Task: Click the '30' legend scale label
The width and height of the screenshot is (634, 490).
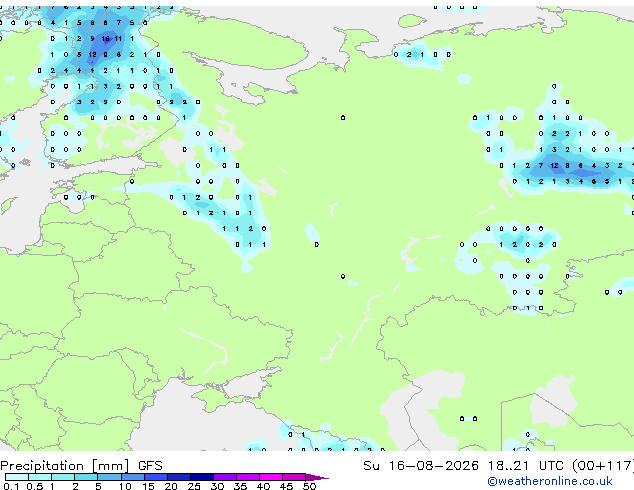Action: pos(217,486)
